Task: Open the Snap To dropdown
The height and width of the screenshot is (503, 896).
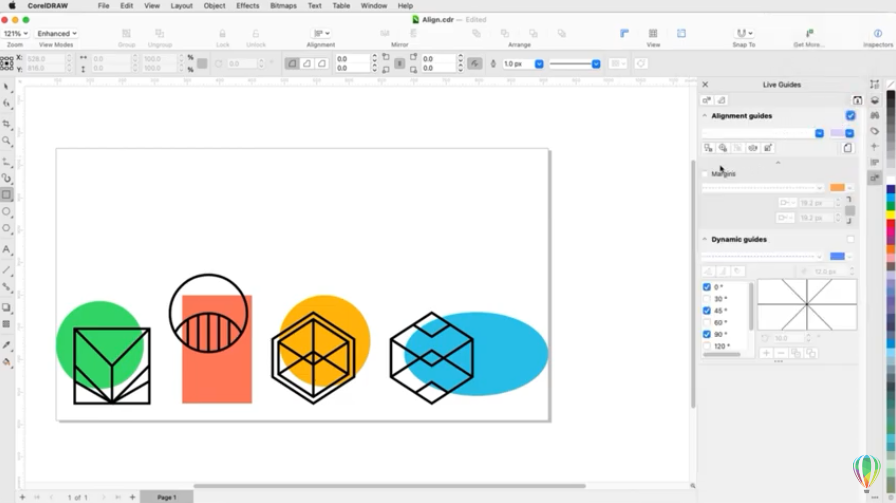Action: click(x=743, y=33)
